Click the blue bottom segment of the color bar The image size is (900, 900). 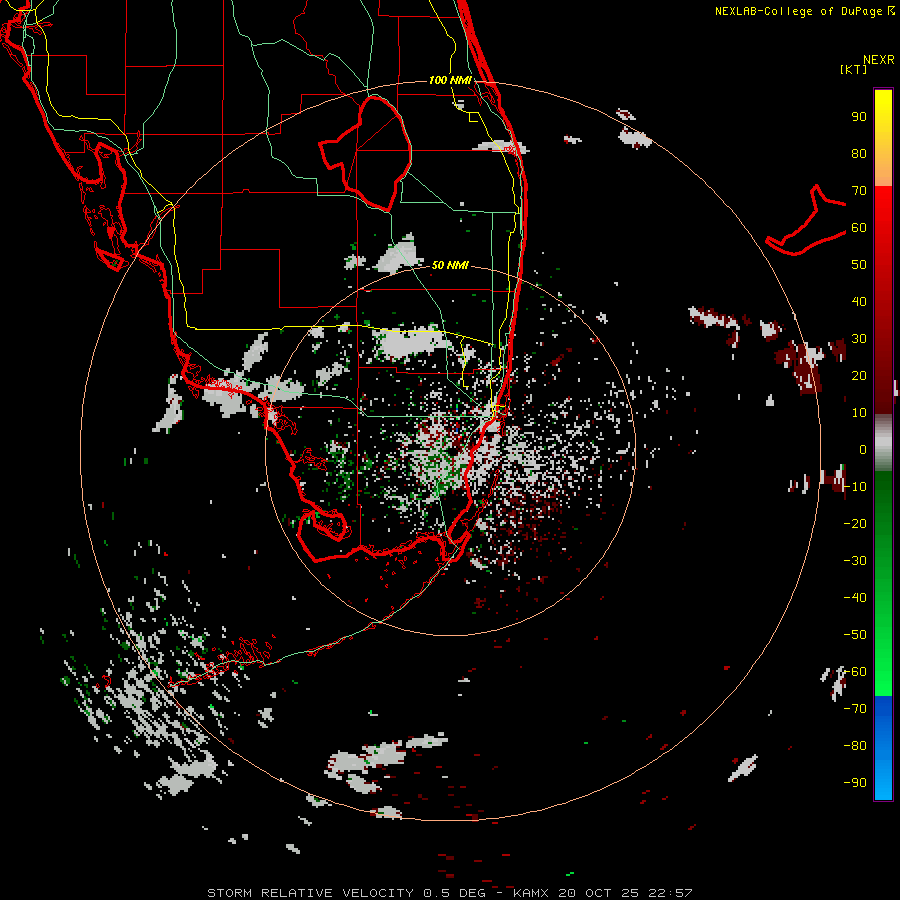coord(883,747)
